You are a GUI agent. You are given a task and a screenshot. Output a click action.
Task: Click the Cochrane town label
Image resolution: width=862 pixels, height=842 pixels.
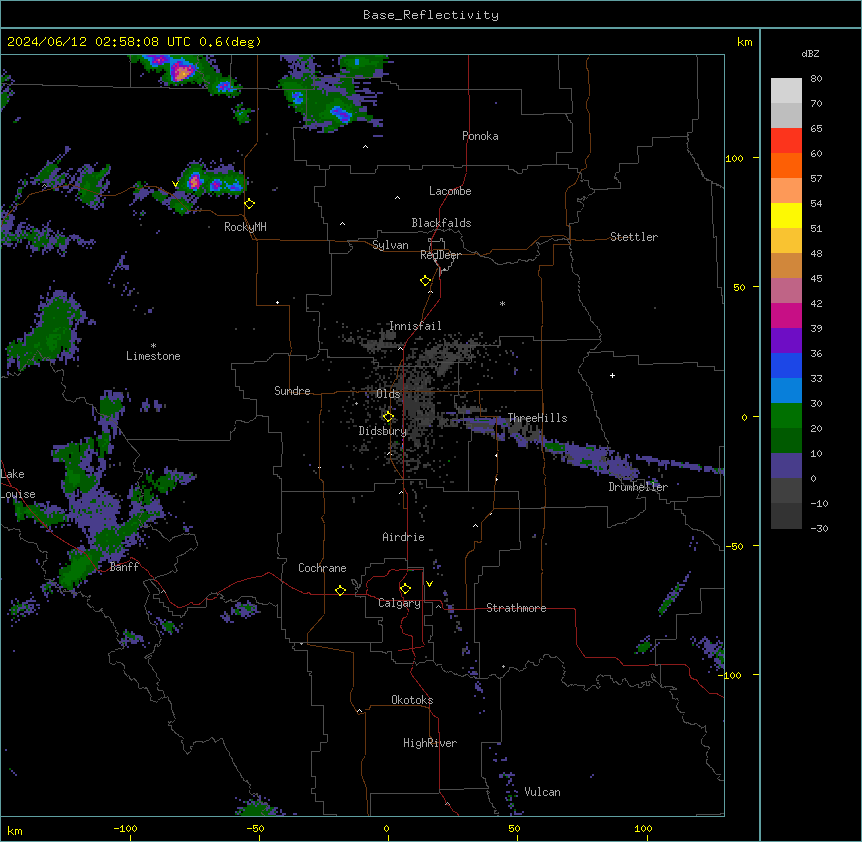coord(322,568)
